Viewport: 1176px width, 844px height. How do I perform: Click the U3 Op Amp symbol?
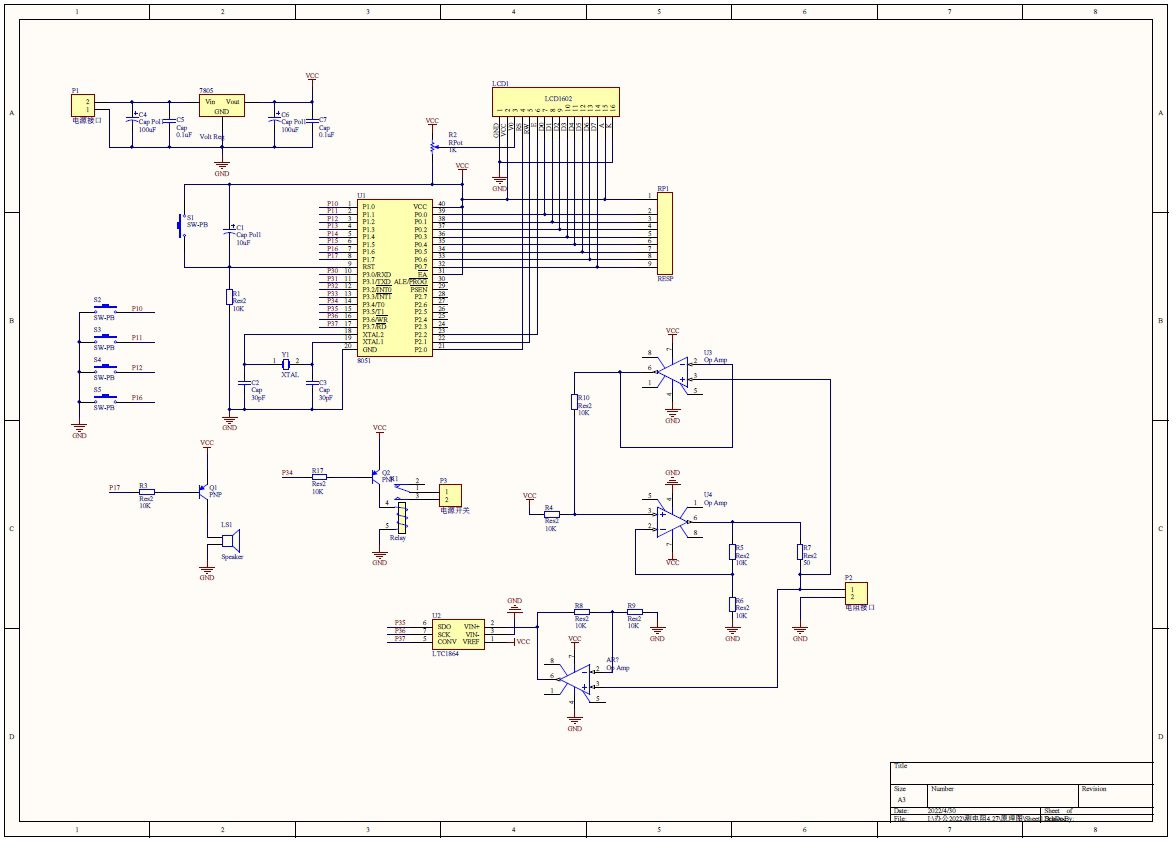coord(675,372)
